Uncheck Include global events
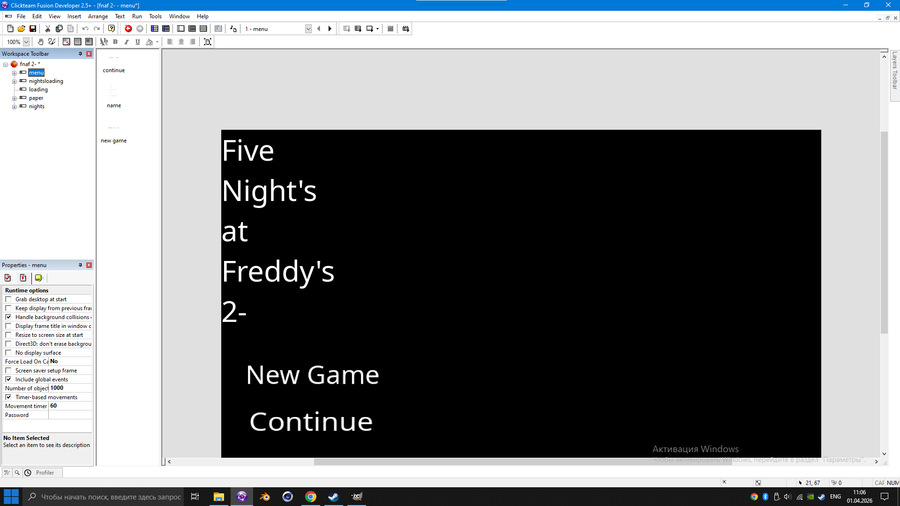Screen dimensions: 900x506 (8, 379)
